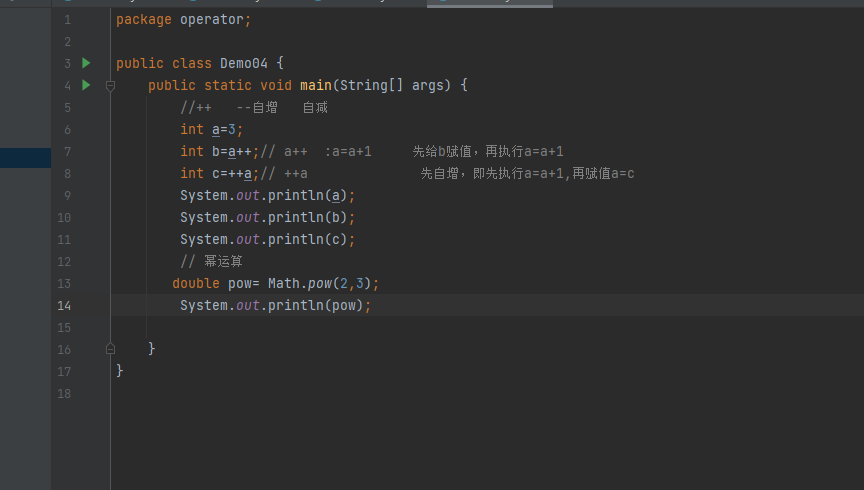Click the int b=a++ statement
Viewport: 864px width, 490px height.
coord(220,151)
